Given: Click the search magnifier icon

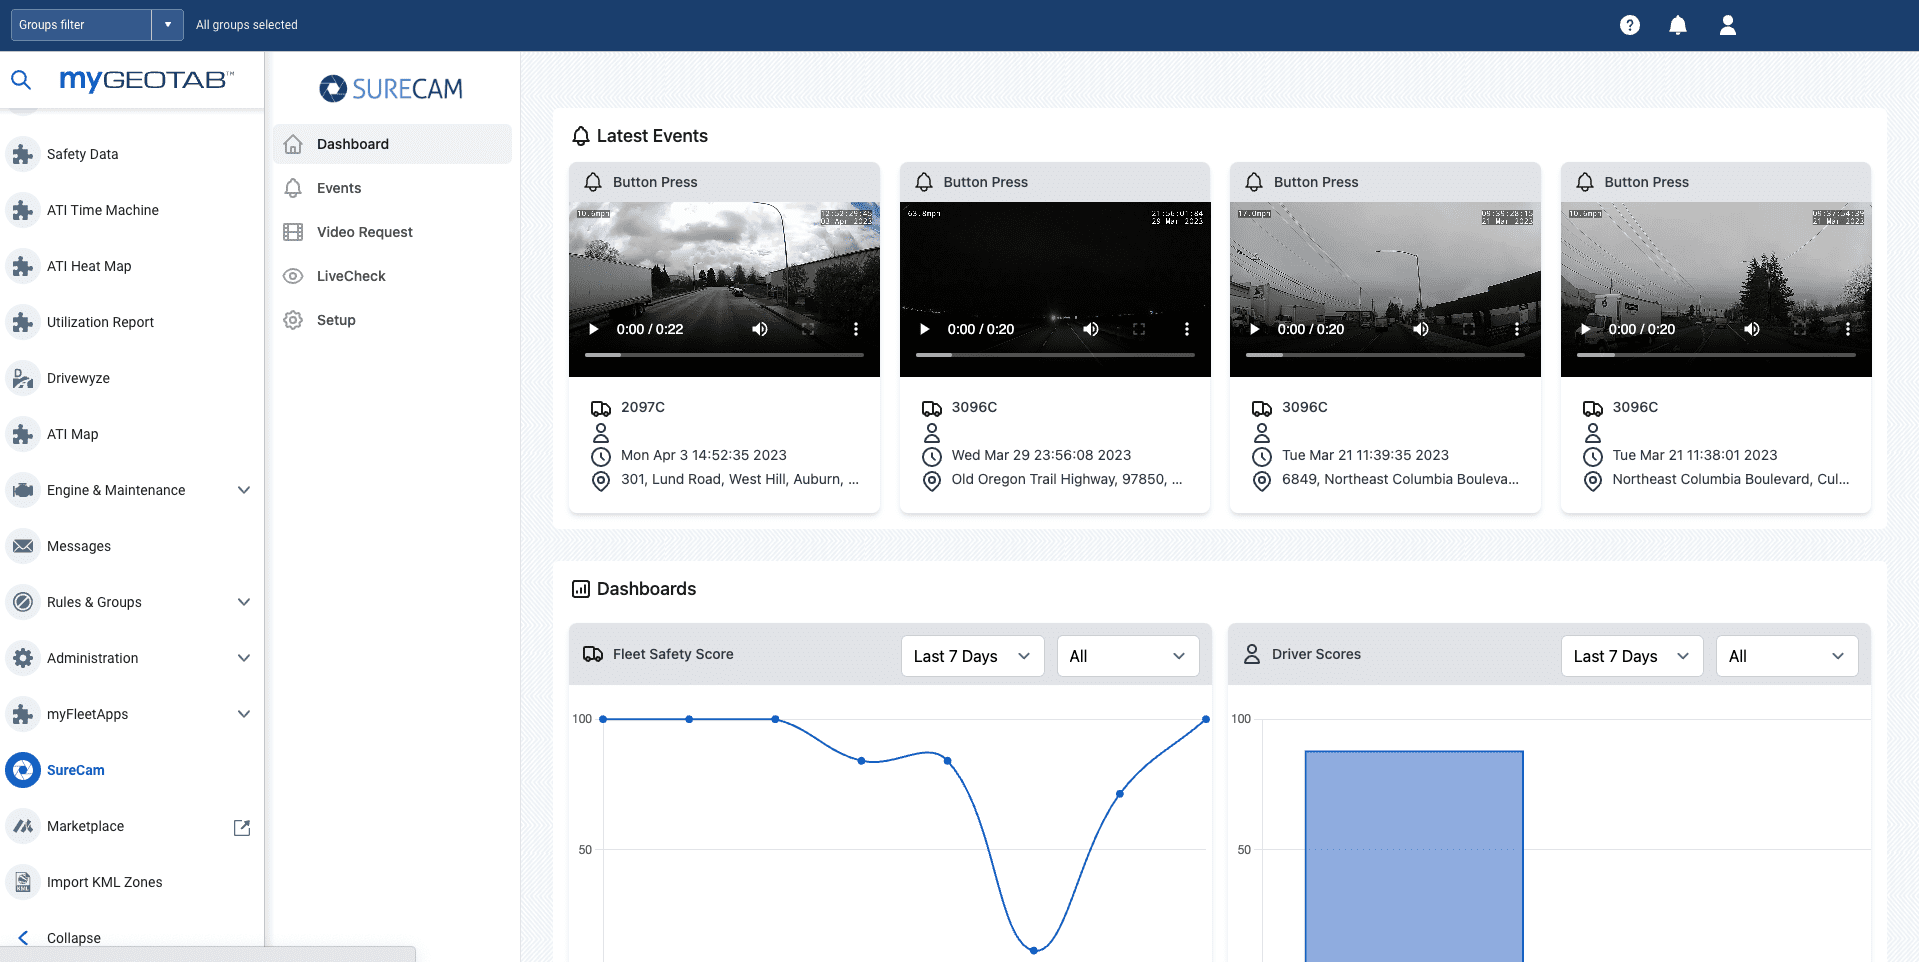Looking at the screenshot, I should point(21,80).
